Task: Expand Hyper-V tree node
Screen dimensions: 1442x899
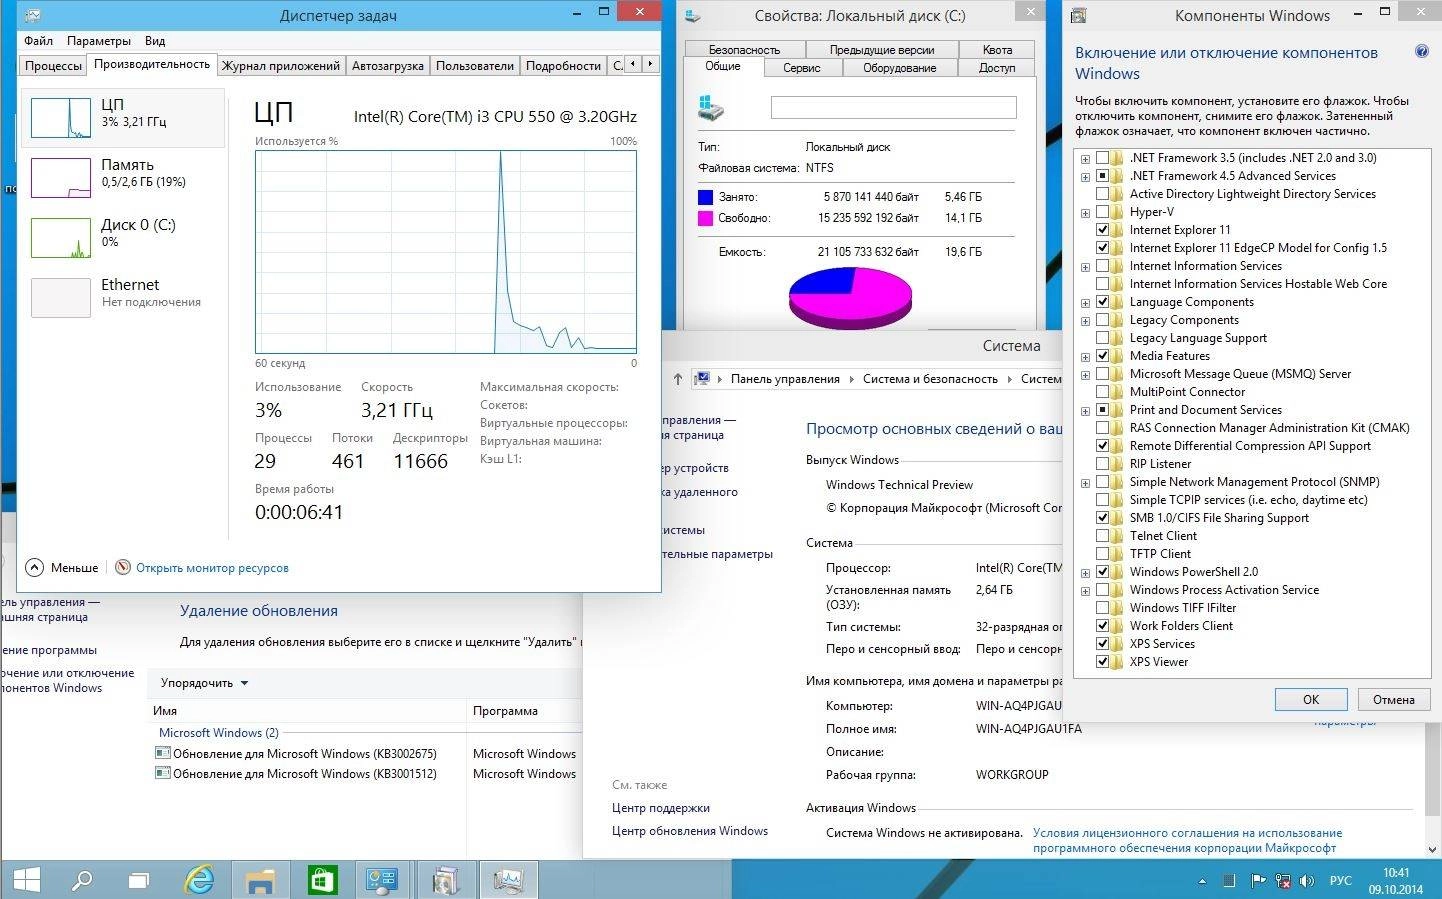Action: pos(1085,213)
